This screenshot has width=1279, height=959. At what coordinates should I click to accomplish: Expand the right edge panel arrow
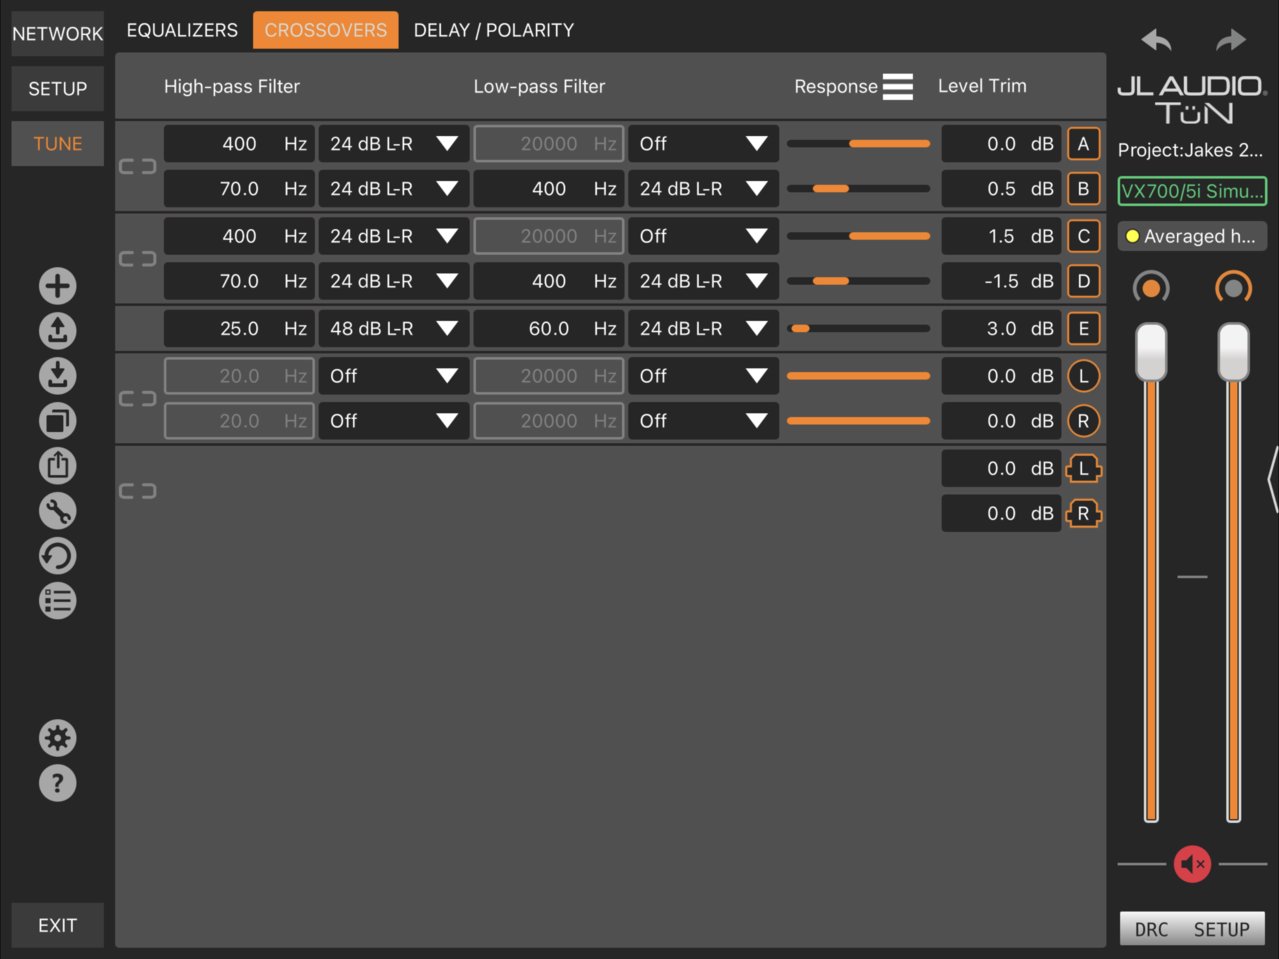point(1272,480)
